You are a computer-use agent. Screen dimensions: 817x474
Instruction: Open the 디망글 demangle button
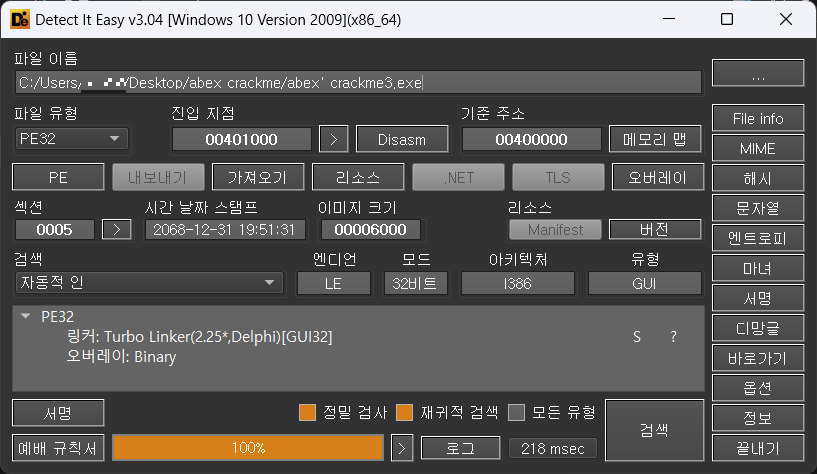click(x=758, y=328)
